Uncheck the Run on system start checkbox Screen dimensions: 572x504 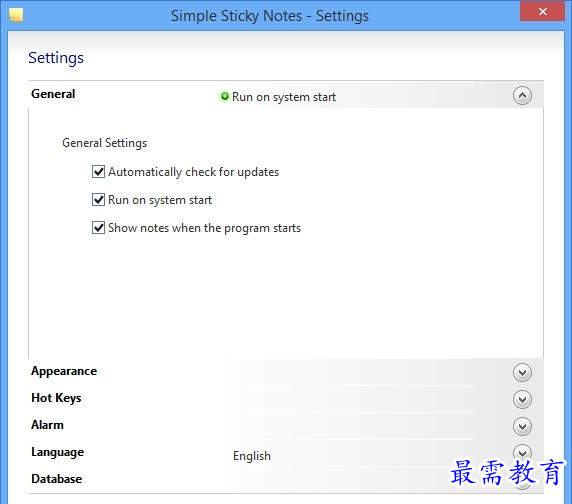(98, 200)
